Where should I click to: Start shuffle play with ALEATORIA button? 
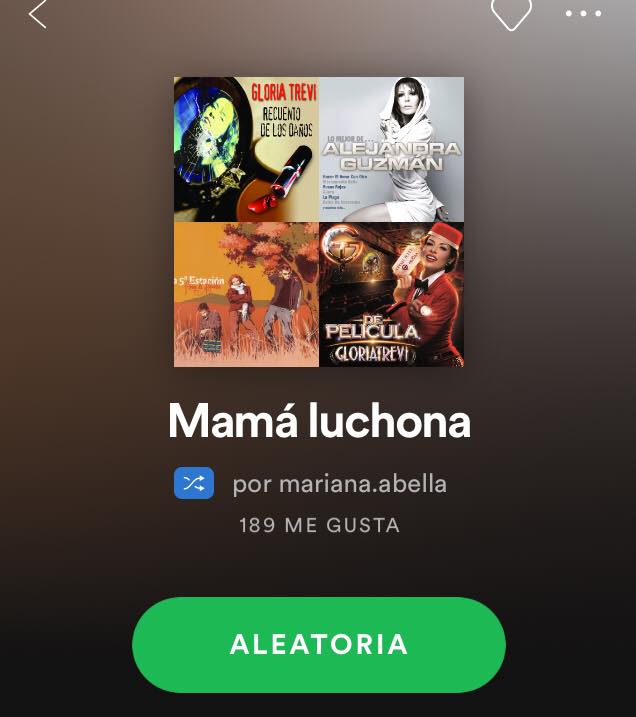[319, 644]
